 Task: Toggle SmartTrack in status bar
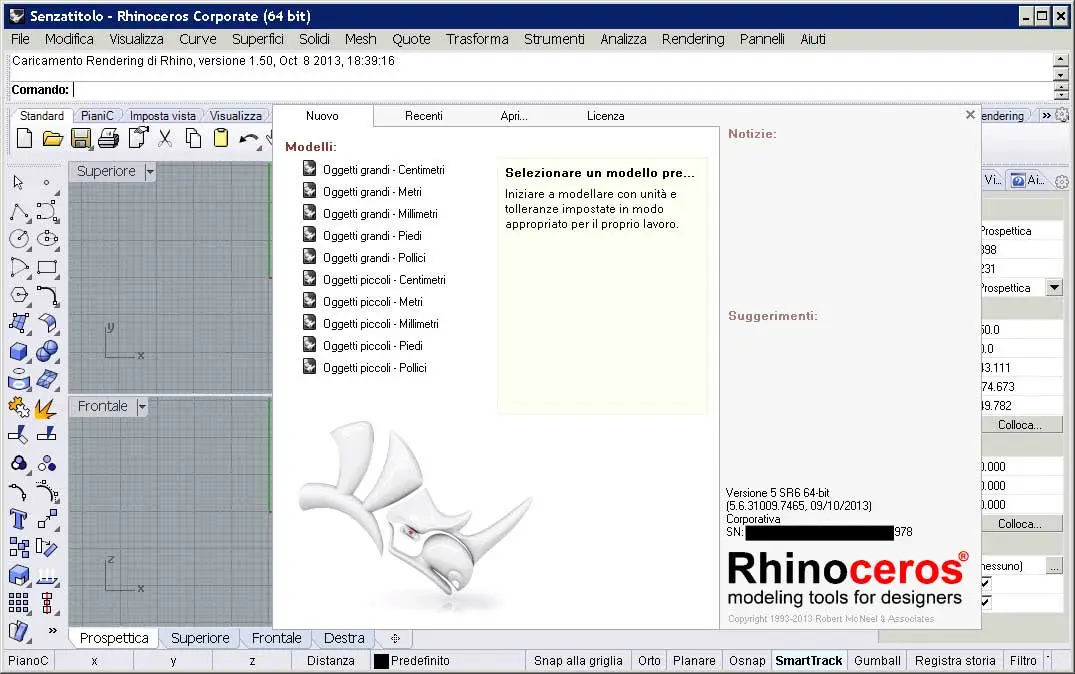click(x=808, y=660)
